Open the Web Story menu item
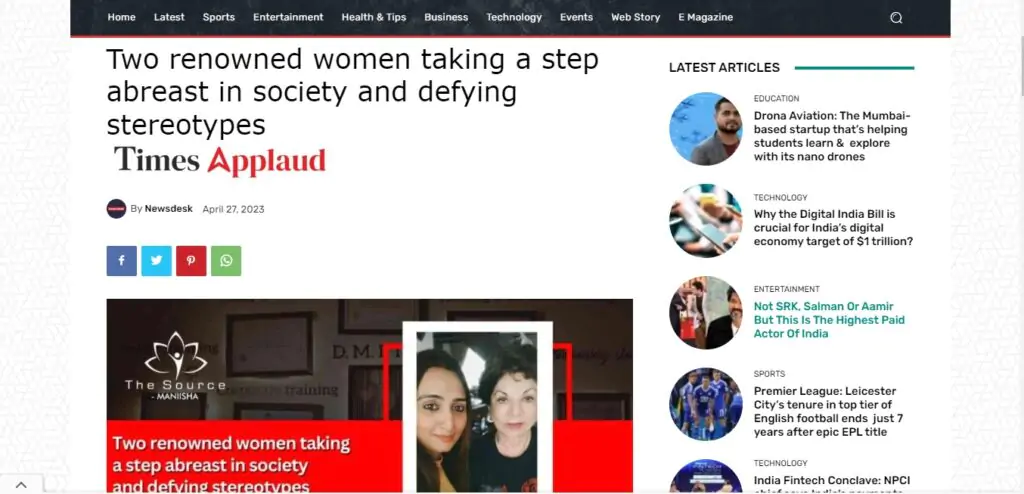This screenshot has width=1024, height=494. 635,18
